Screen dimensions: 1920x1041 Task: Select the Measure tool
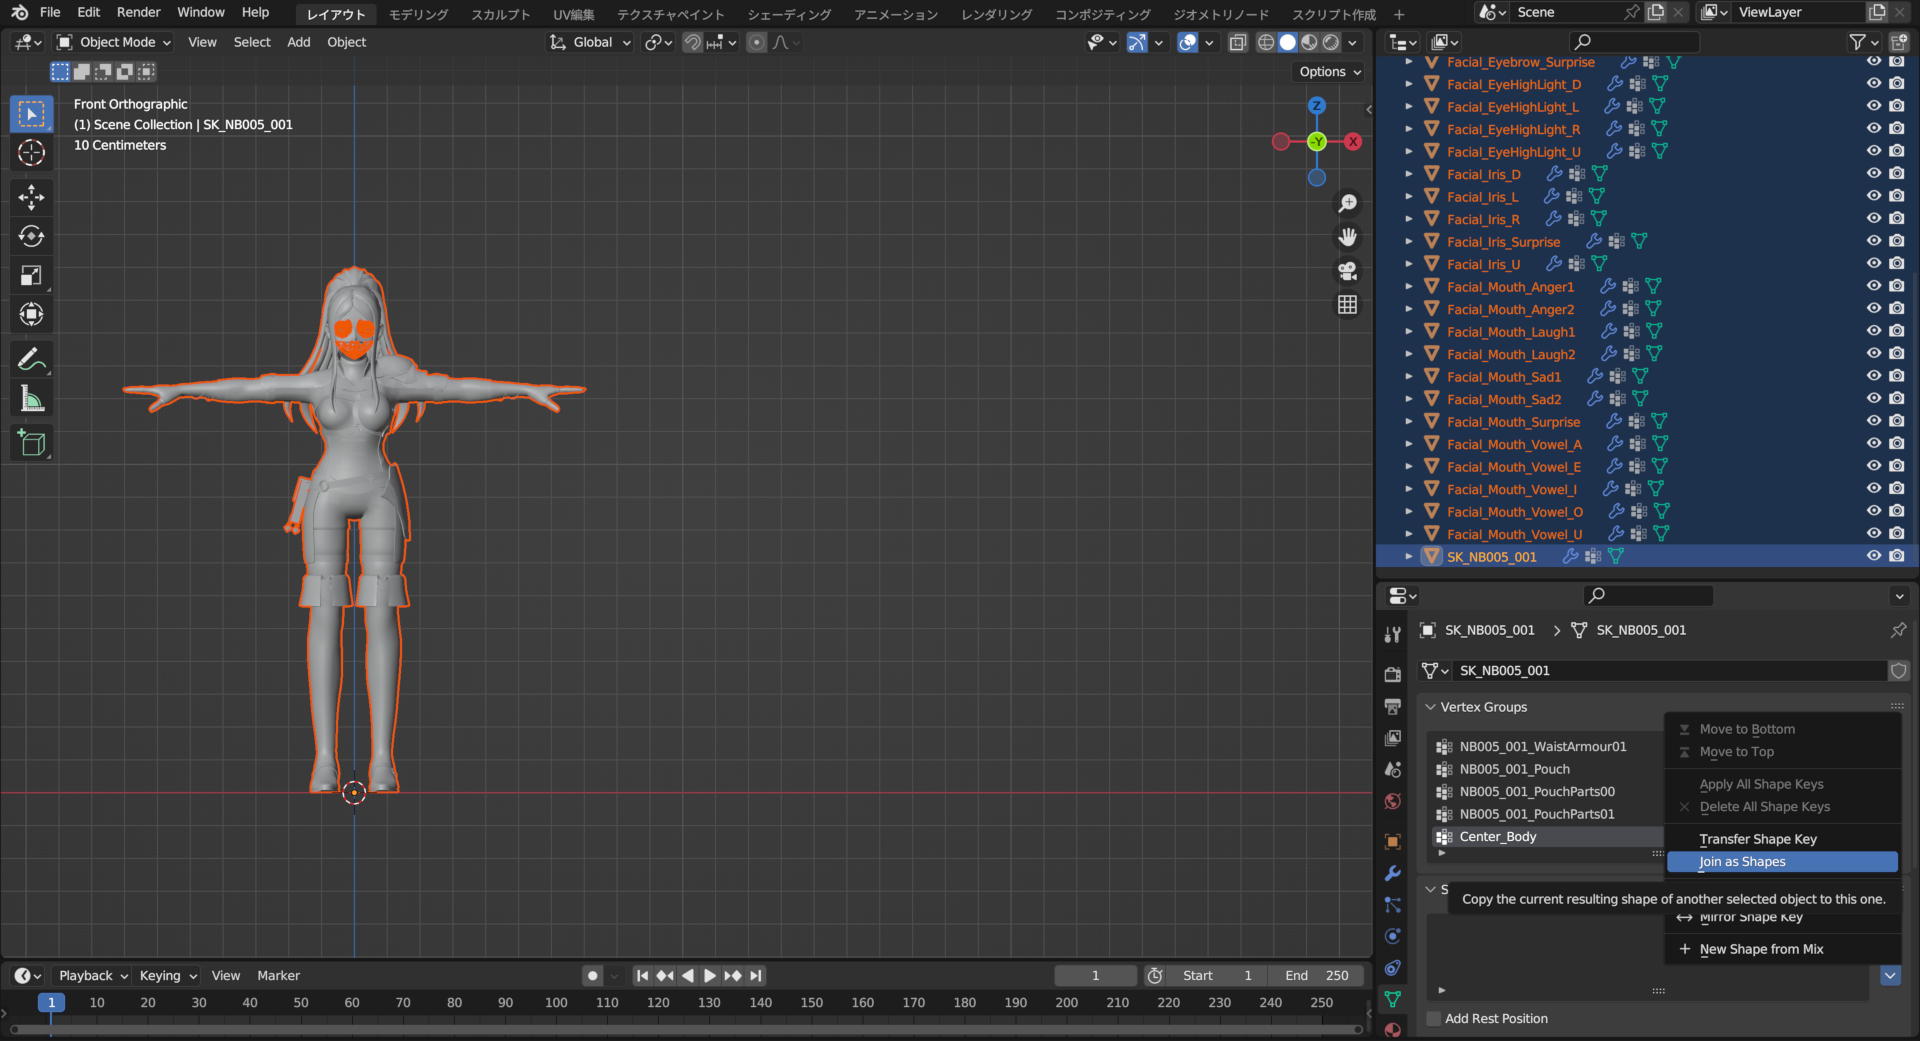coord(32,399)
